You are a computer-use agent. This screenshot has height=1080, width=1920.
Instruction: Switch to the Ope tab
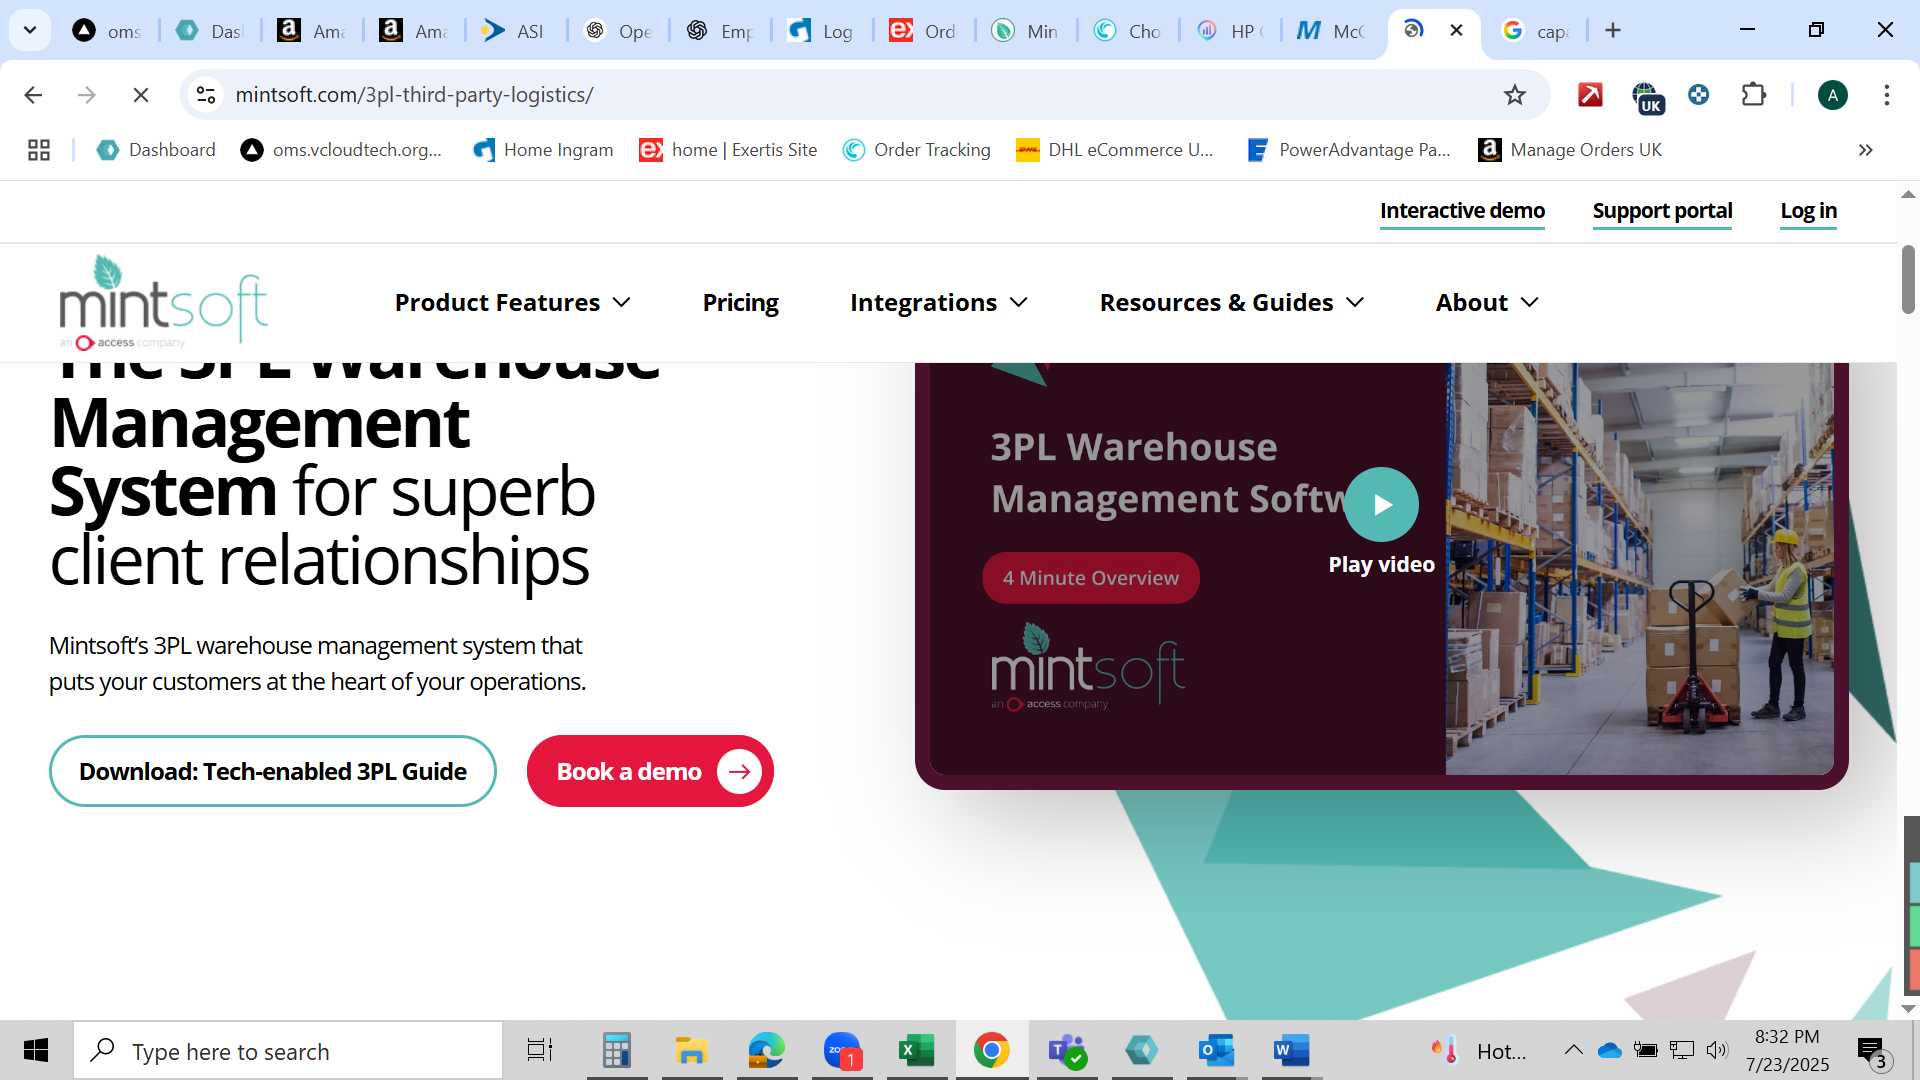(x=617, y=31)
